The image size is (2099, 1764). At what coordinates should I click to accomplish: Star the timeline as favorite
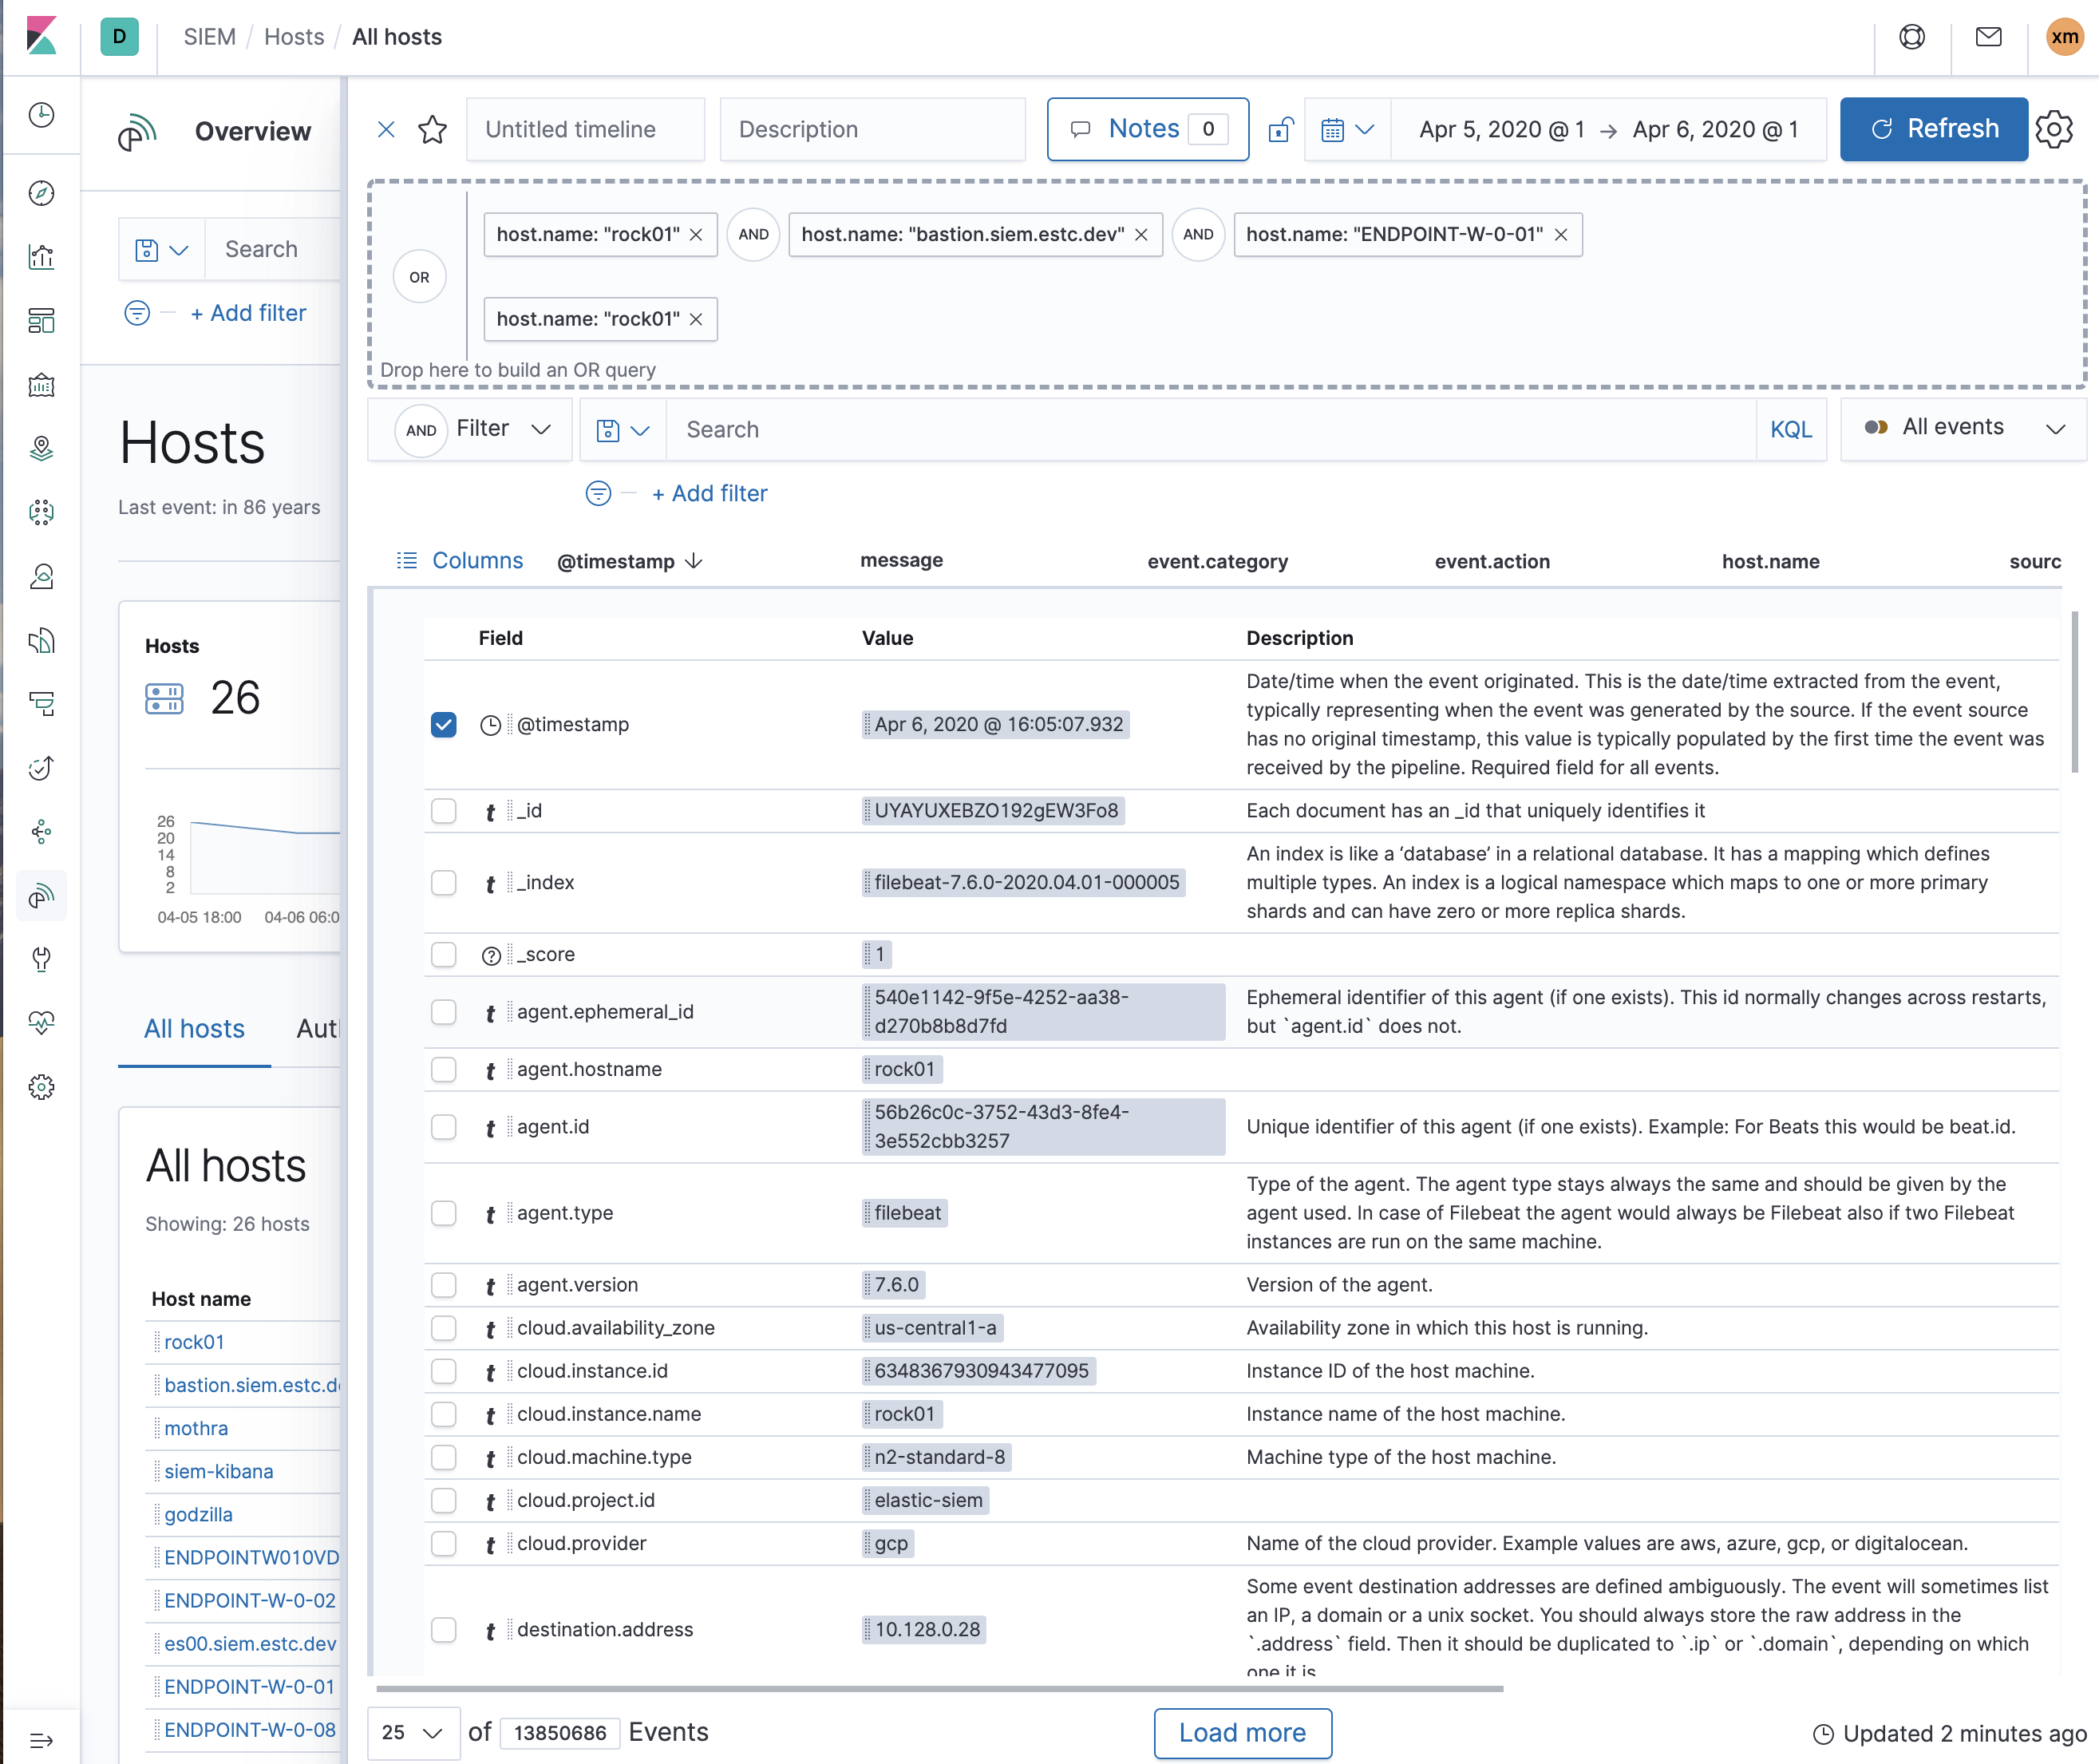coord(432,129)
